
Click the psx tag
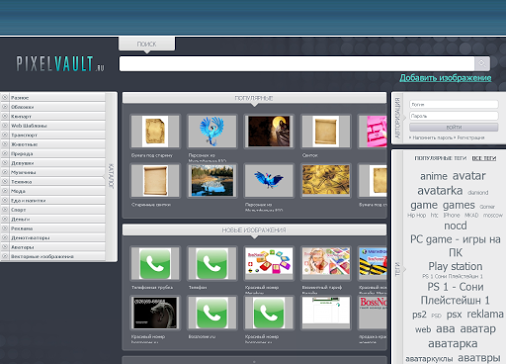click(454, 314)
